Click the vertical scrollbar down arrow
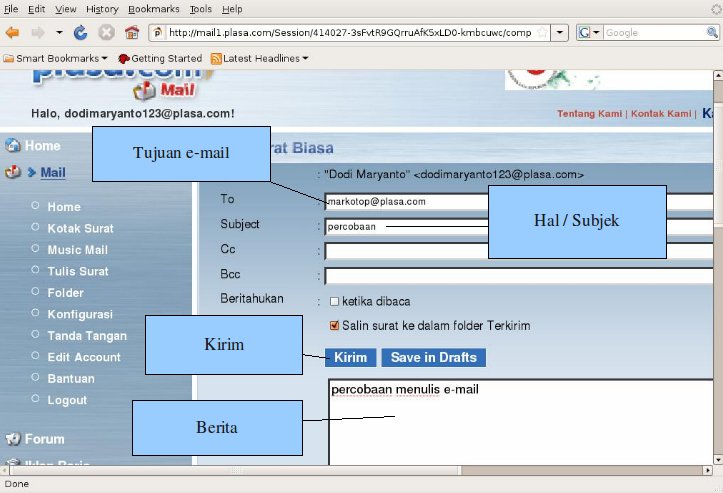723x493 pixels. [718, 460]
